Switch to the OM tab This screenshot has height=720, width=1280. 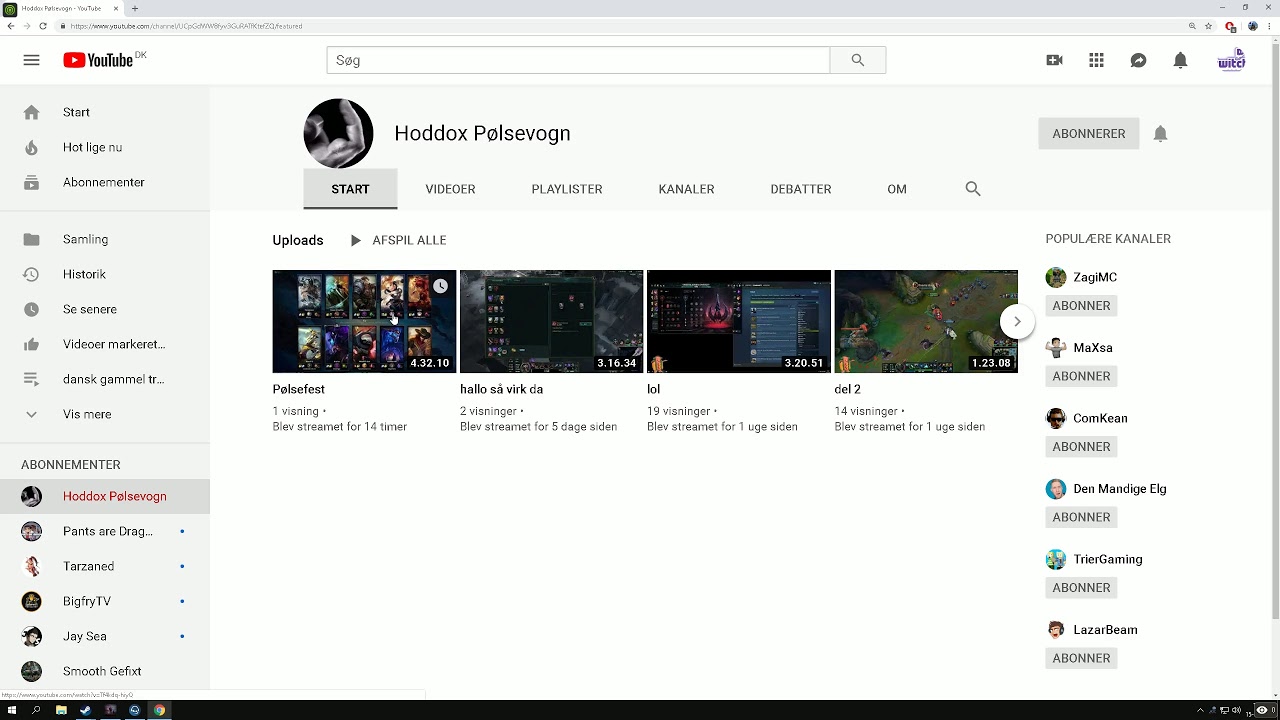897,188
